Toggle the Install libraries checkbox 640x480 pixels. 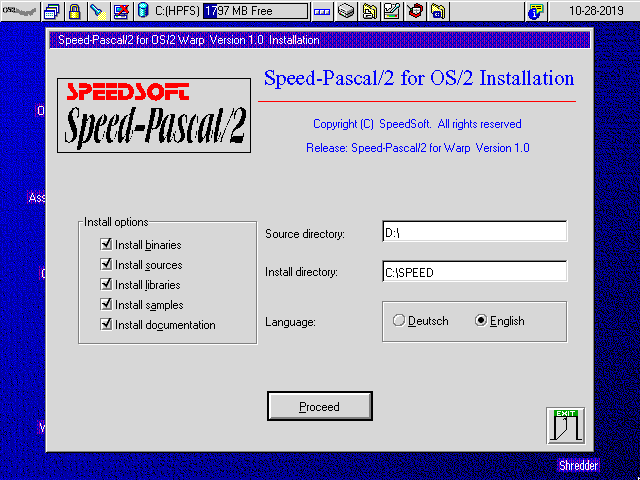[x=106, y=284]
